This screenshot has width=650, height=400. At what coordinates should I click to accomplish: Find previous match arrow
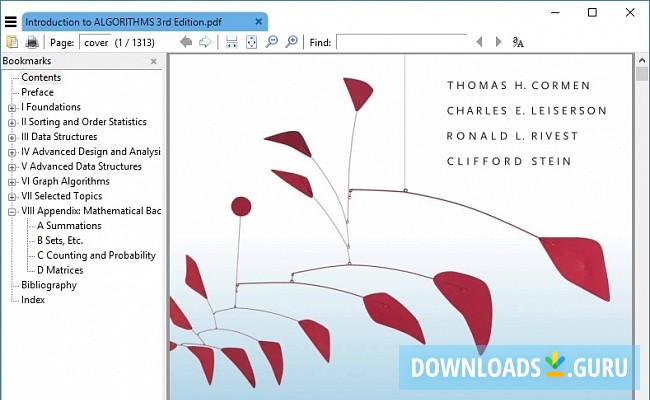coord(479,42)
